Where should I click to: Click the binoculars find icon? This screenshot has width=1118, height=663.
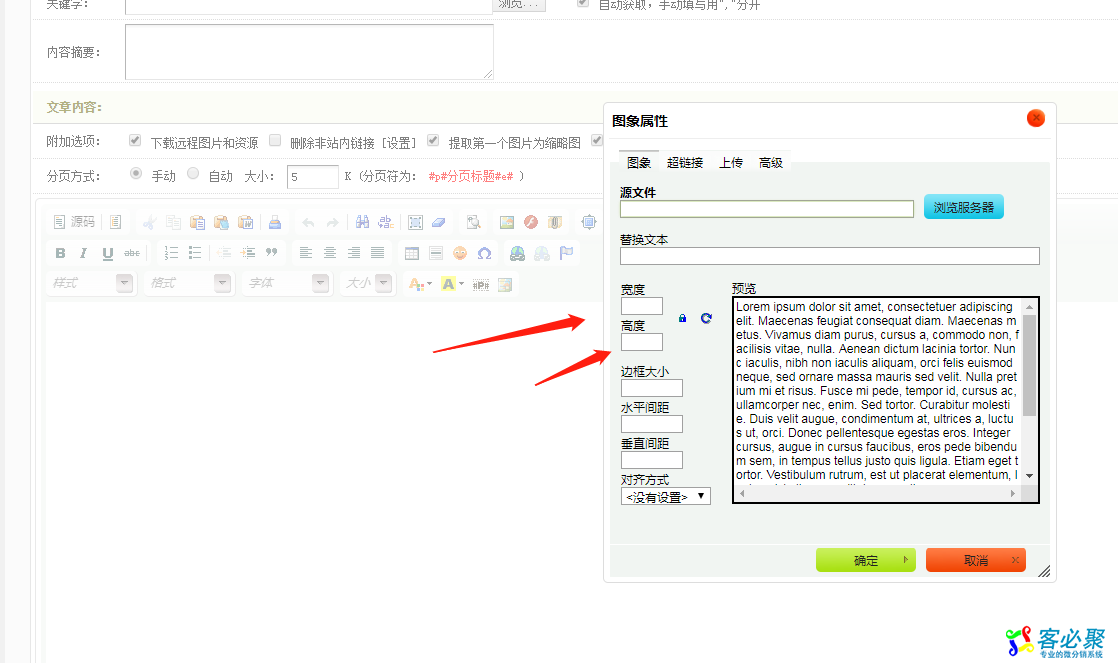(363, 222)
